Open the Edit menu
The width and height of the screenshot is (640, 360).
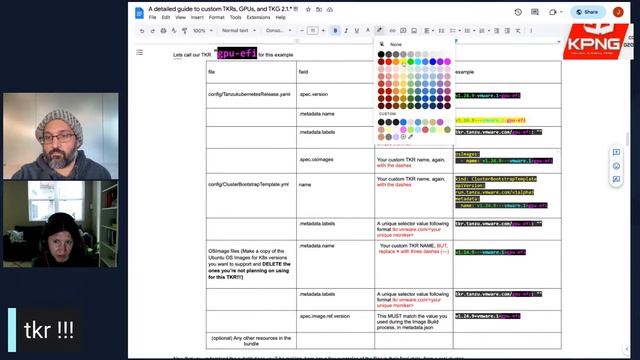click(165, 18)
